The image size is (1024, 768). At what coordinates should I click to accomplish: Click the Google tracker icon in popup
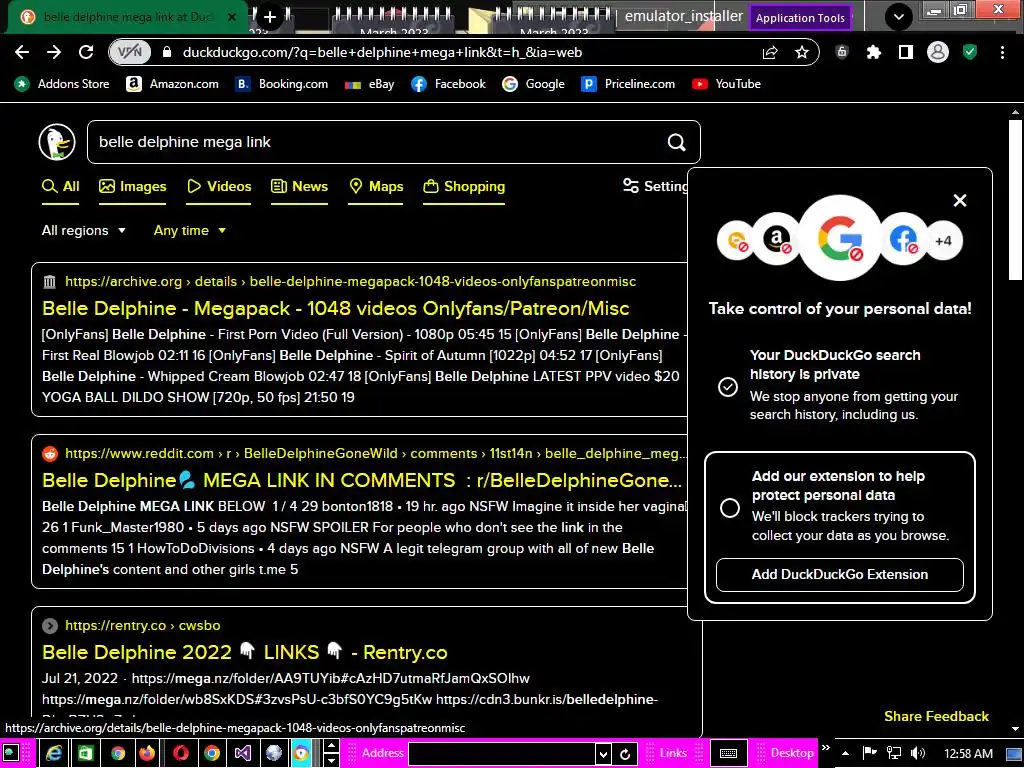click(840, 238)
